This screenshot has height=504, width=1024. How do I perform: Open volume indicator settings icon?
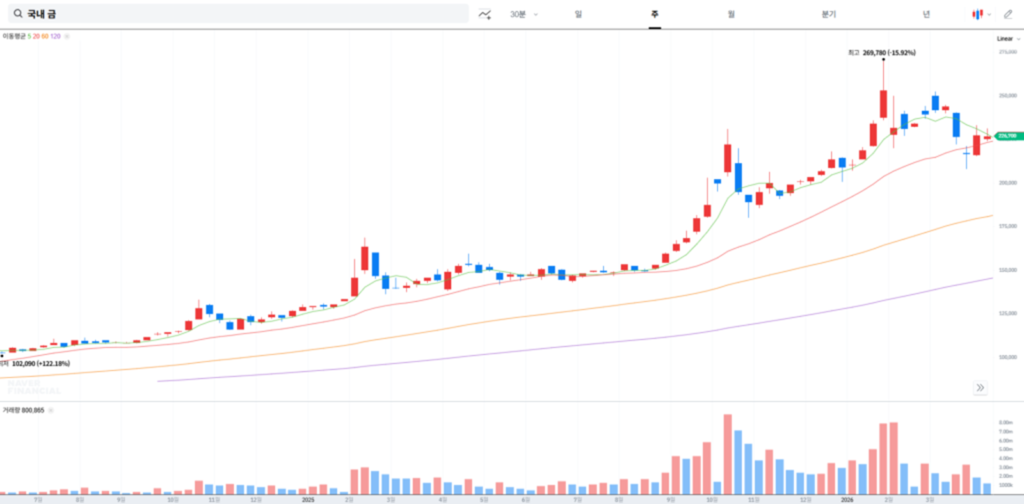[x=51, y=410]
